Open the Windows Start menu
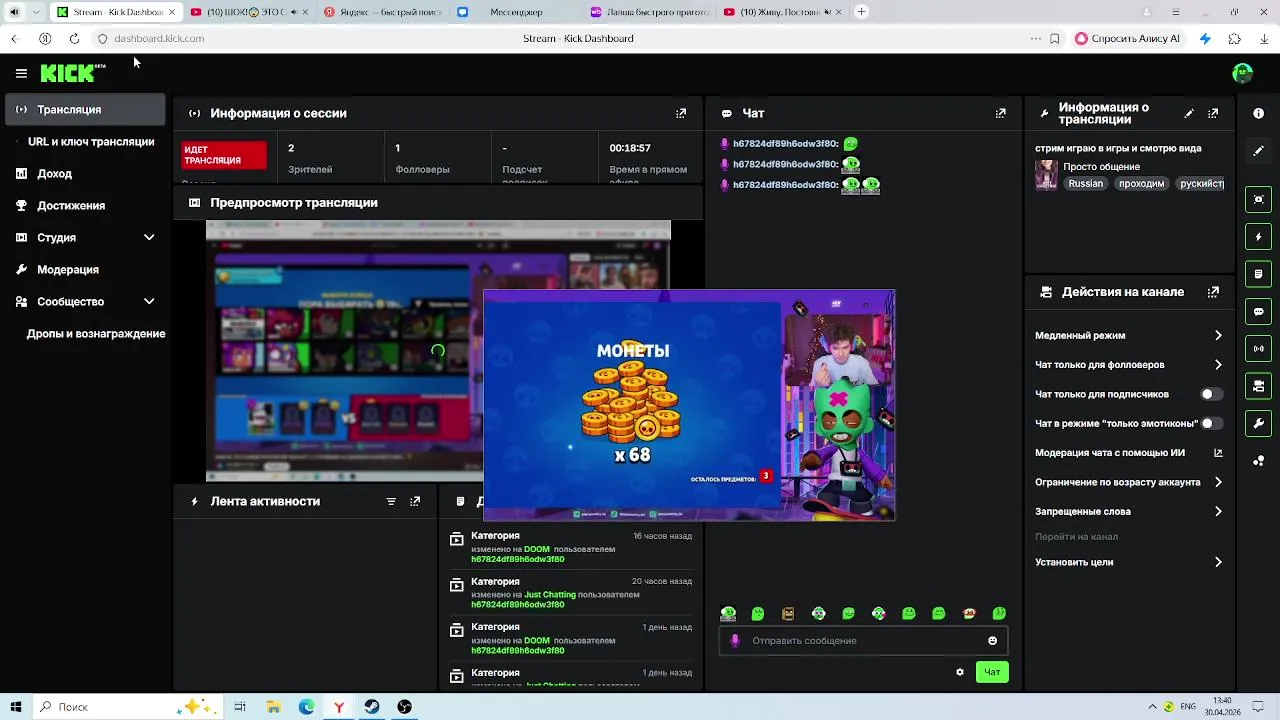This screenshot has width=1280, height=720. coord(16,707)
